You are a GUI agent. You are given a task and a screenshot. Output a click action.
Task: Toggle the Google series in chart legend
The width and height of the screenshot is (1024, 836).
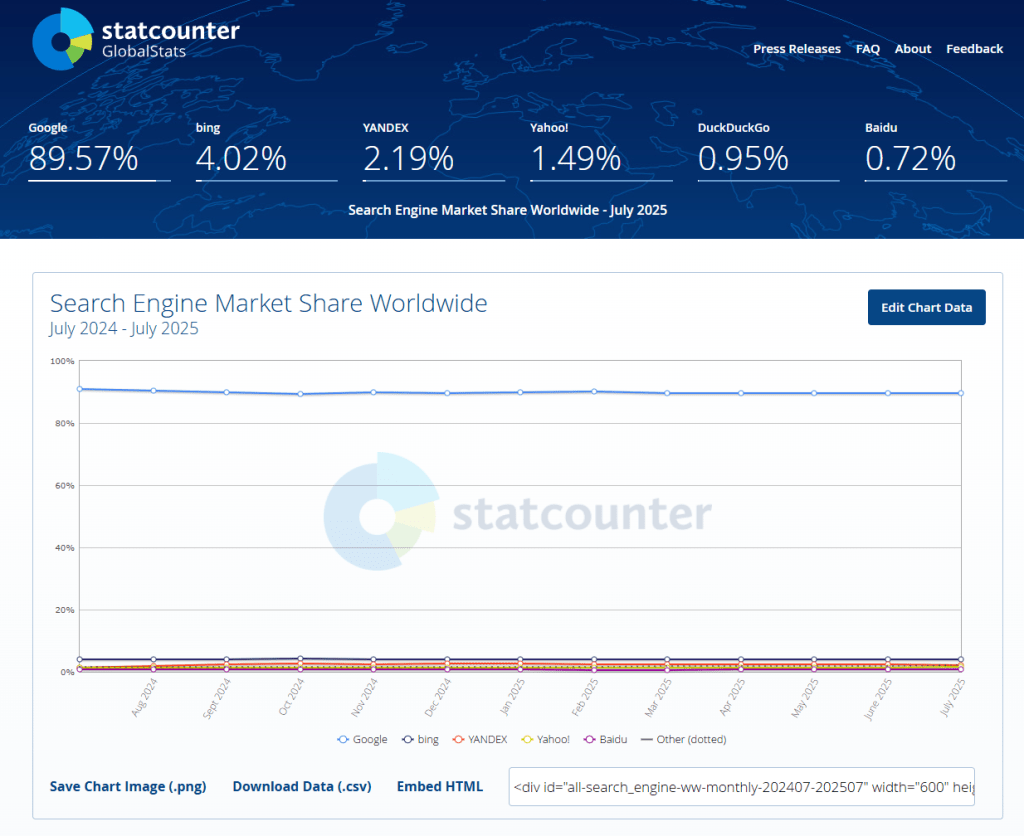tap(362, 739)
